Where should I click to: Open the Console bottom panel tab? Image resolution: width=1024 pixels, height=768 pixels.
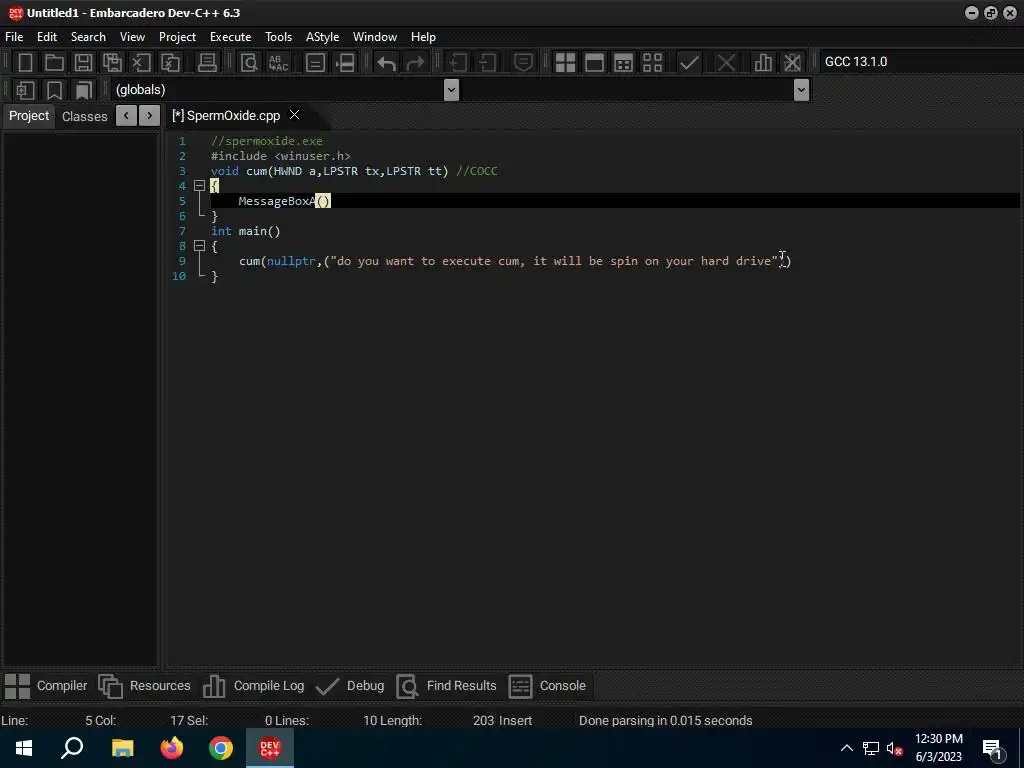547,686
